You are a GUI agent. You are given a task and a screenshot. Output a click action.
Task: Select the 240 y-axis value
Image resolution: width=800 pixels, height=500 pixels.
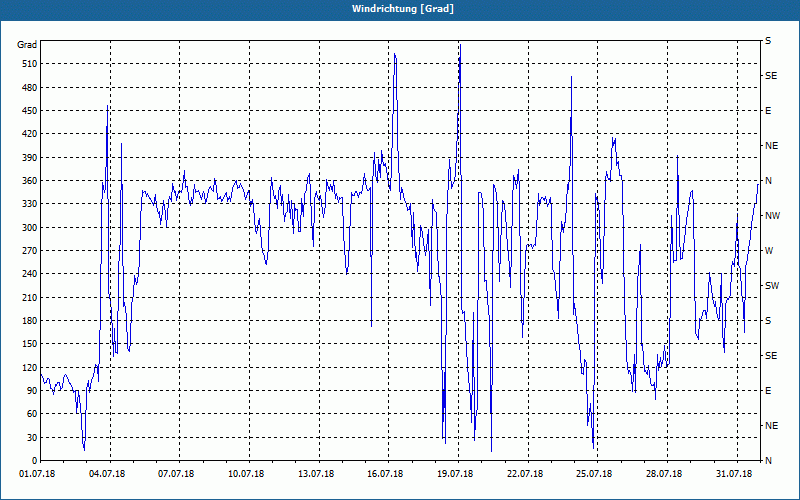pos(30,274)
